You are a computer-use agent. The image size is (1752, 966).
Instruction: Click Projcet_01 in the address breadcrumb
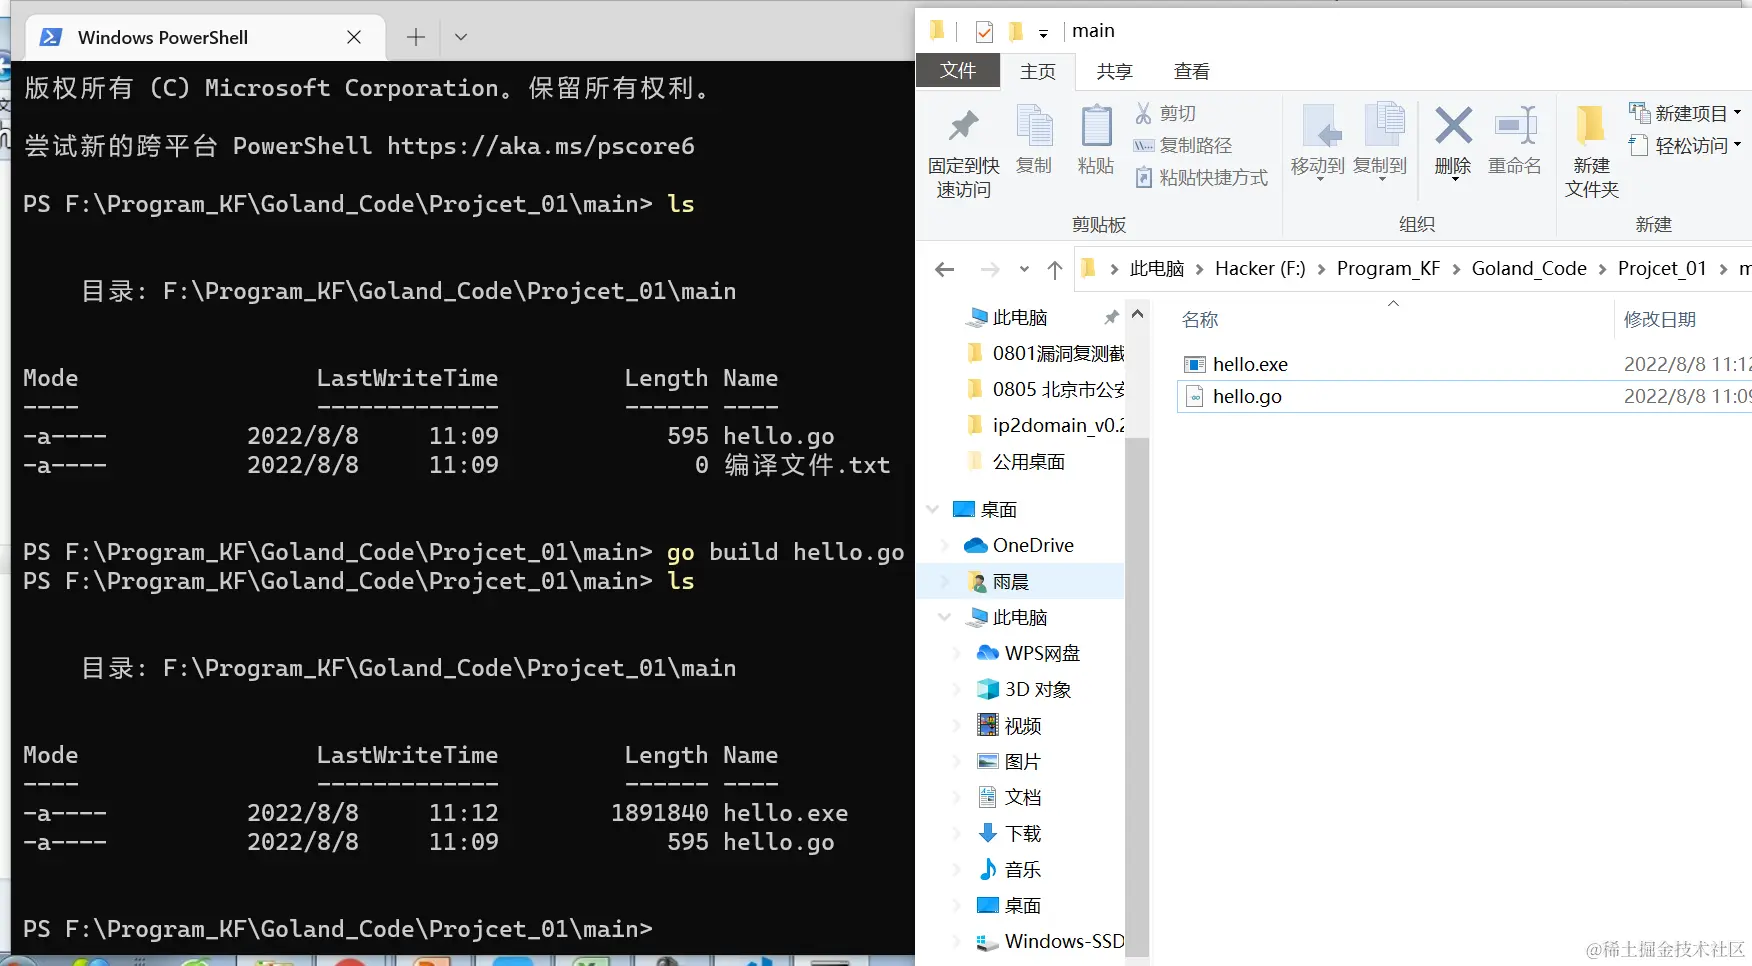[1662, 269]
